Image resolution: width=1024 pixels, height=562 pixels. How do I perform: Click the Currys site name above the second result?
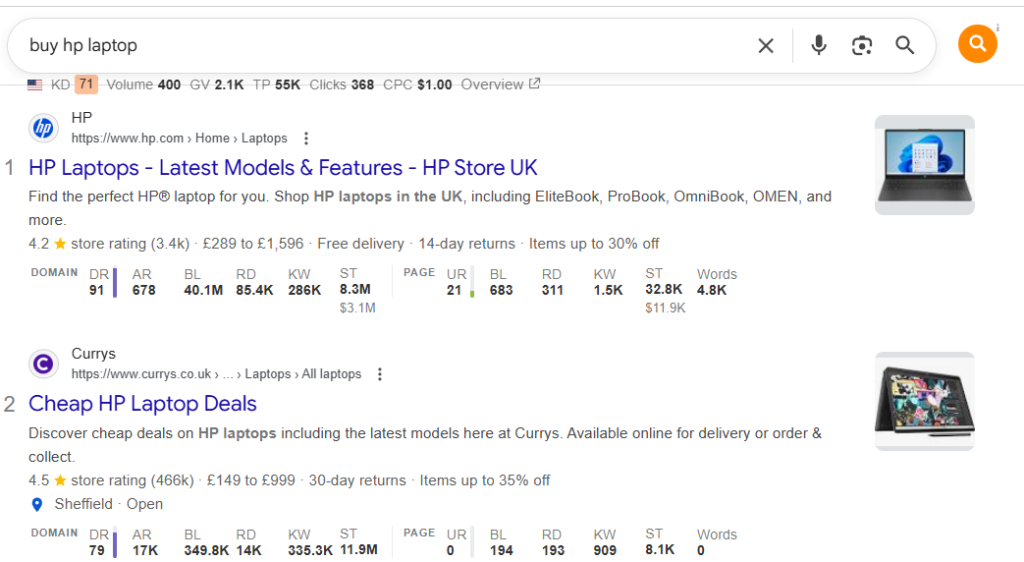pyautogui.click(x=93, y=354)
